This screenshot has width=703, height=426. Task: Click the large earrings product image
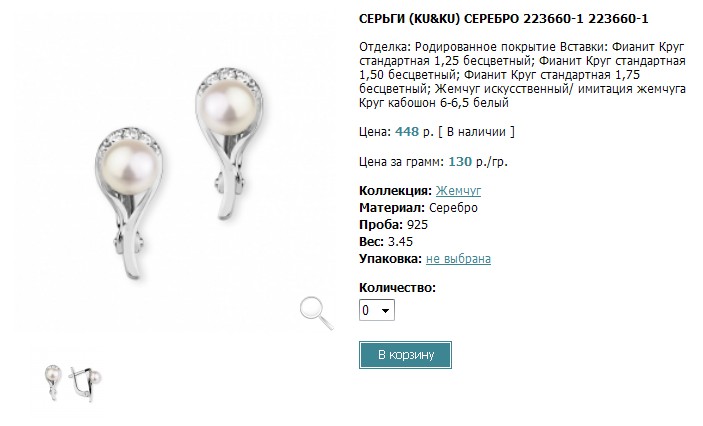[x=179, y=175]
